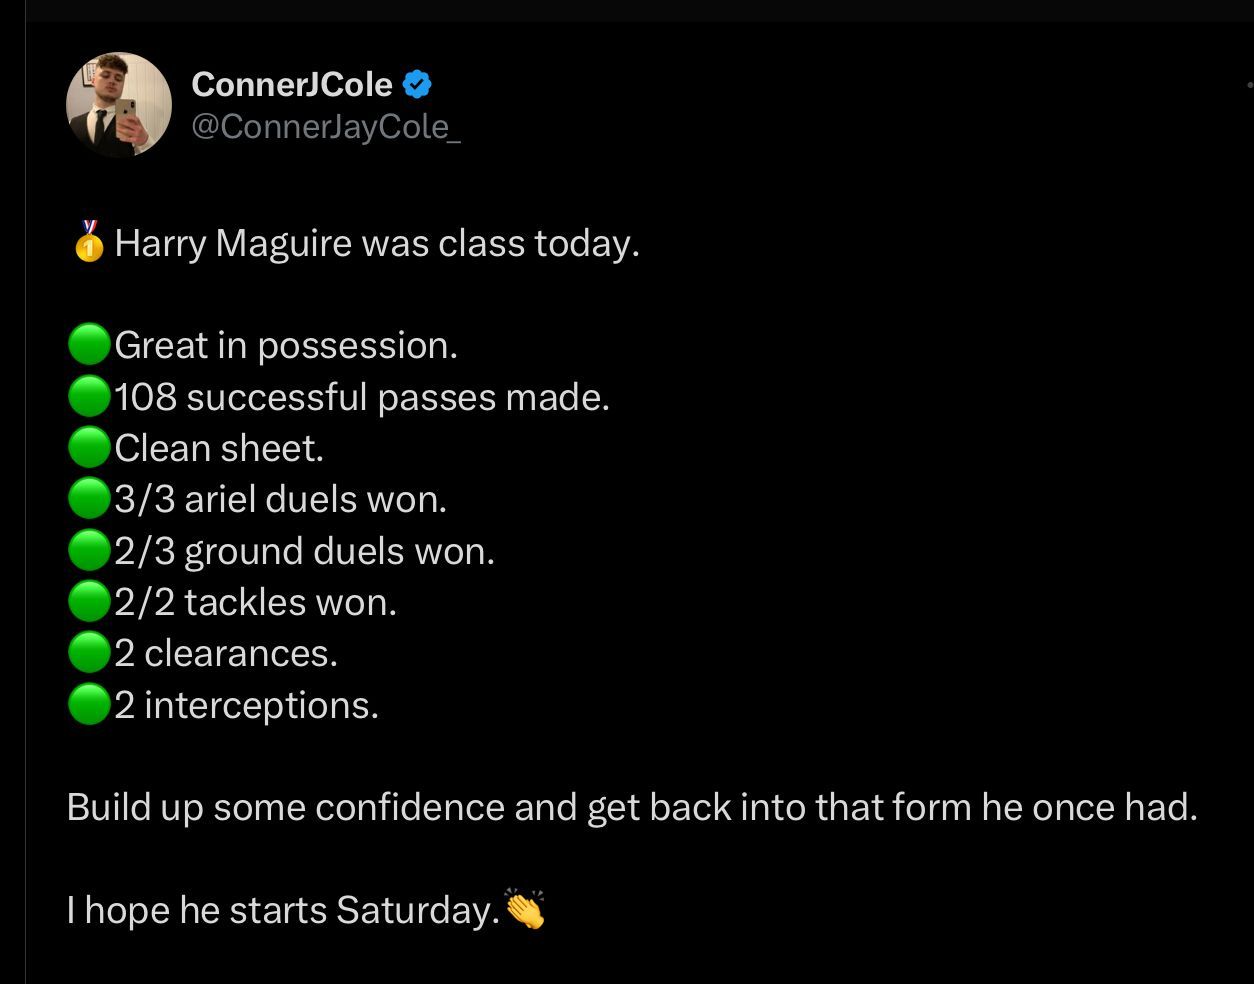Click the 2/2 tackles won line

(255, 602)
